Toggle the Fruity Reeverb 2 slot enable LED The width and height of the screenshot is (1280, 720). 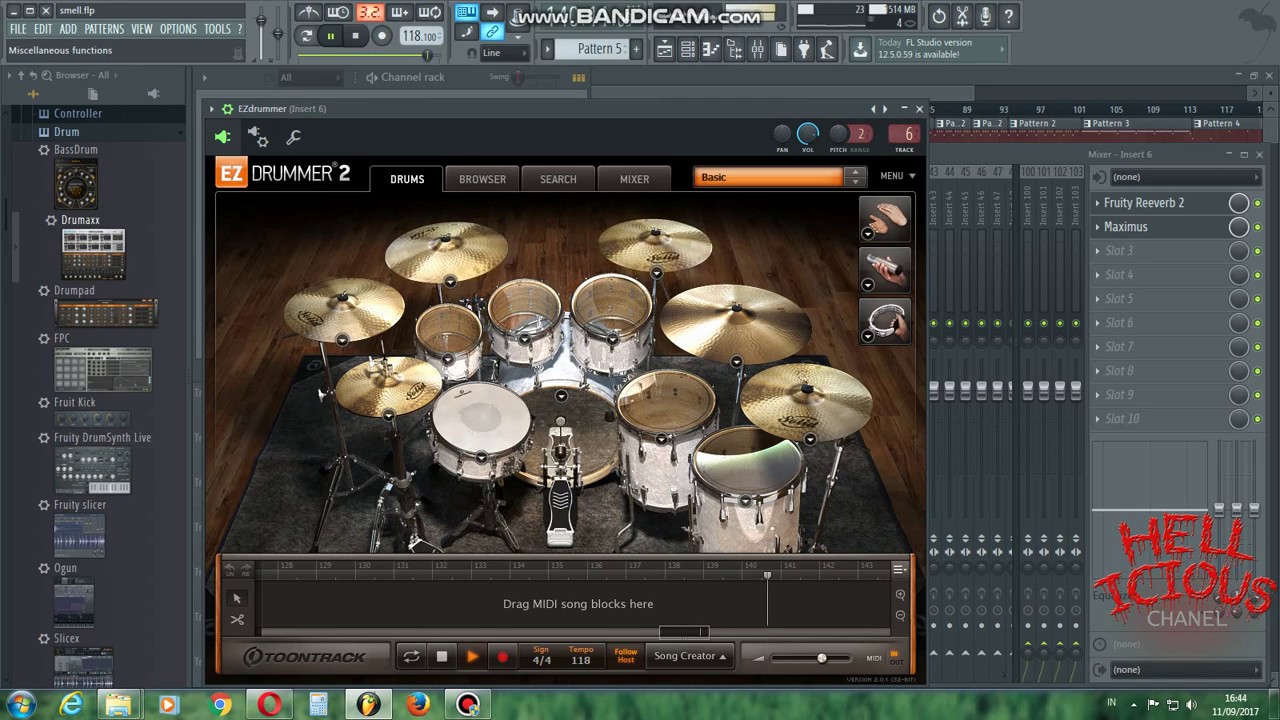pyautogui.click(x=1257, y=203)
